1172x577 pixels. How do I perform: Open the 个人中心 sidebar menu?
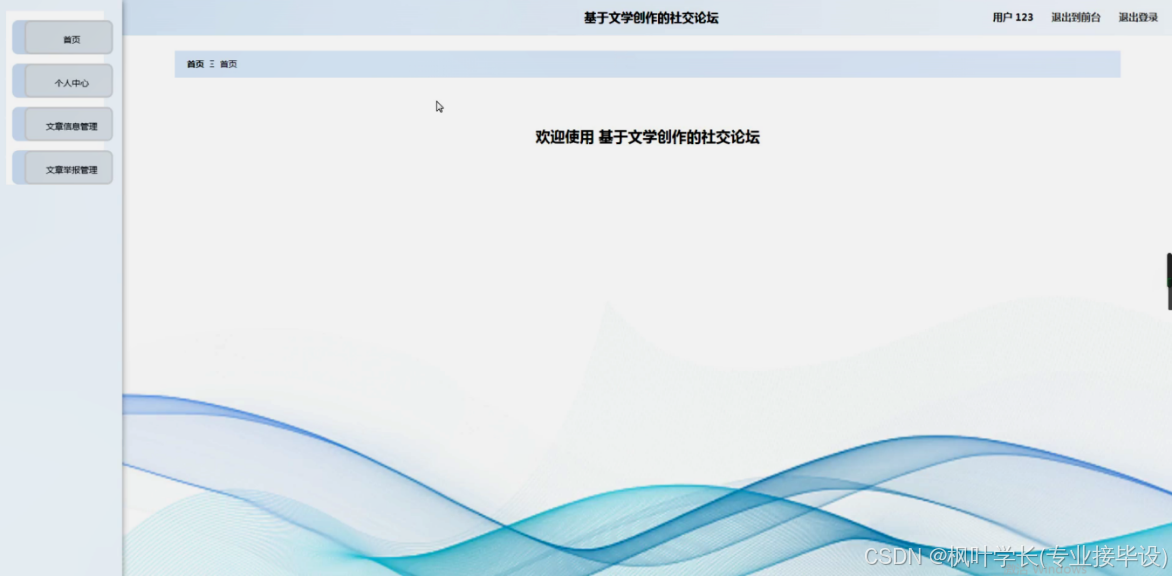63,81
